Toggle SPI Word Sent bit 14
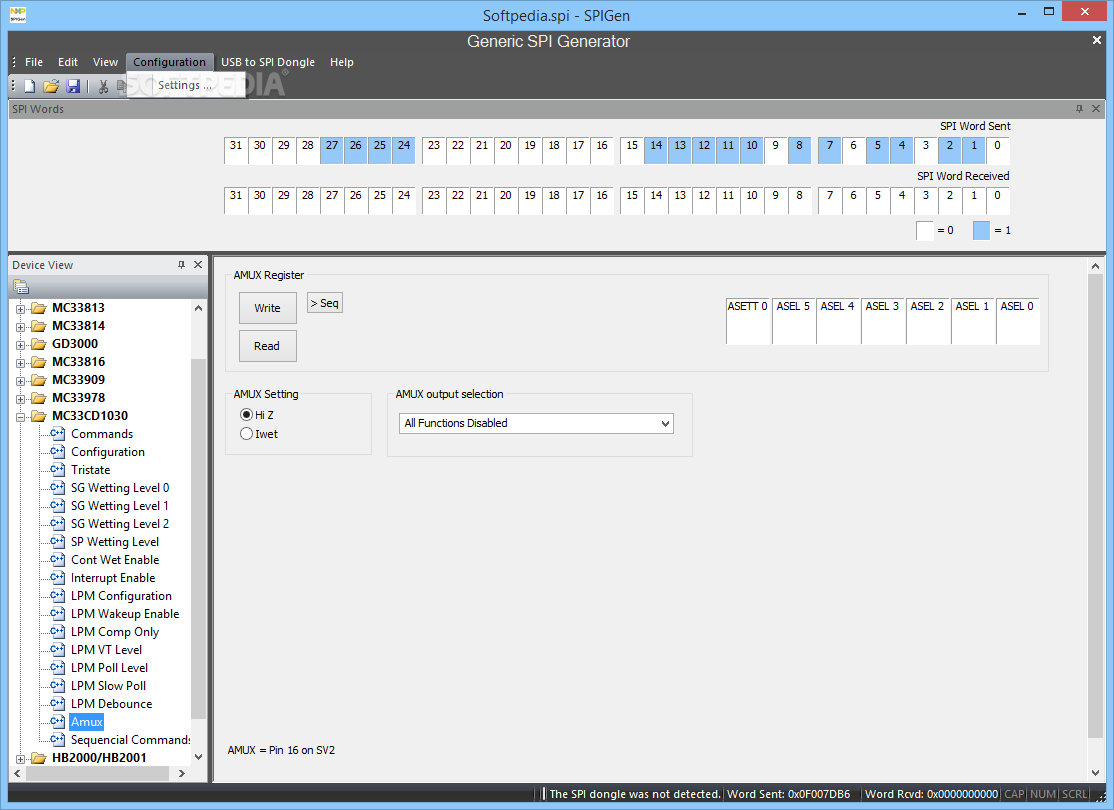1114x810 pixels. click(656, 150)
